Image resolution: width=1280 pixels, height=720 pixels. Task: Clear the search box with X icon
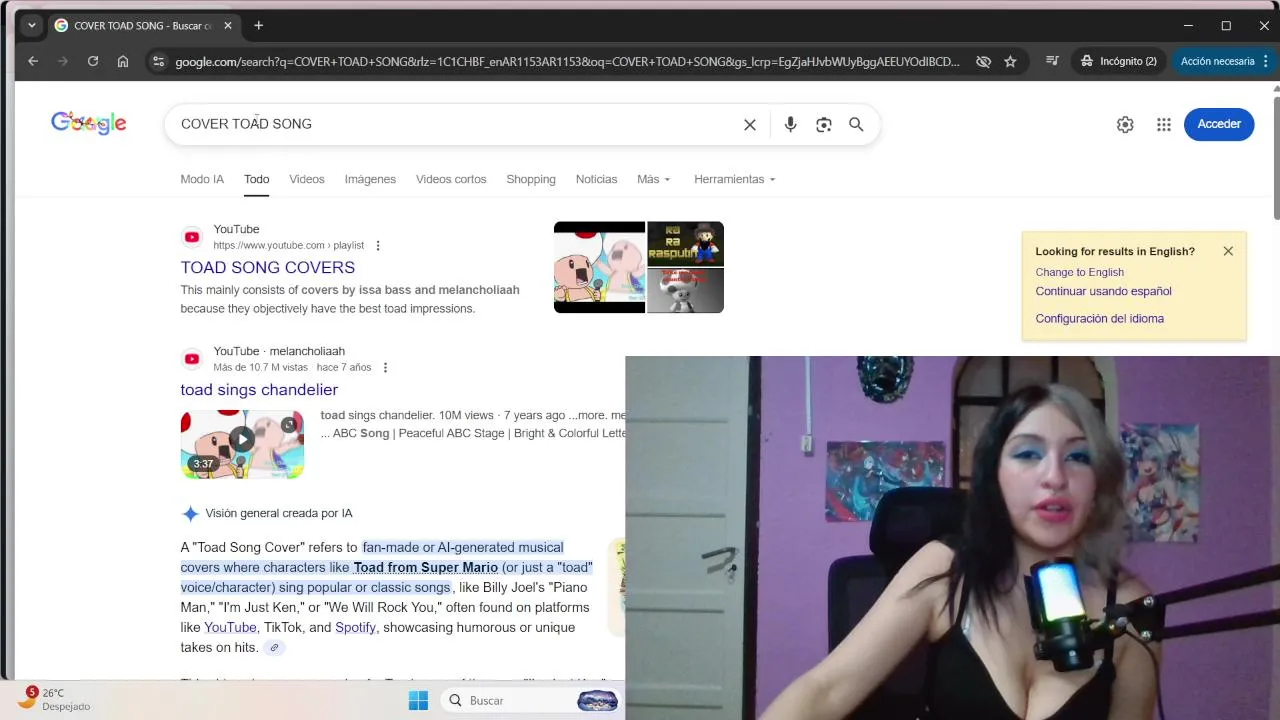click(750, 124)
